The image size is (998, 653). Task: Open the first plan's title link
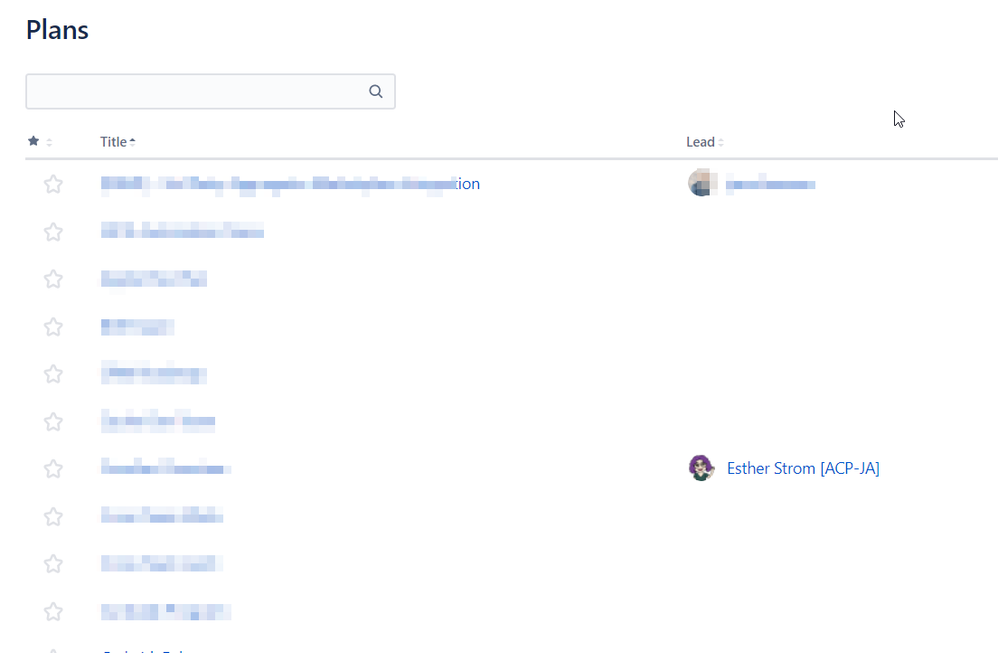pos(290,184)
